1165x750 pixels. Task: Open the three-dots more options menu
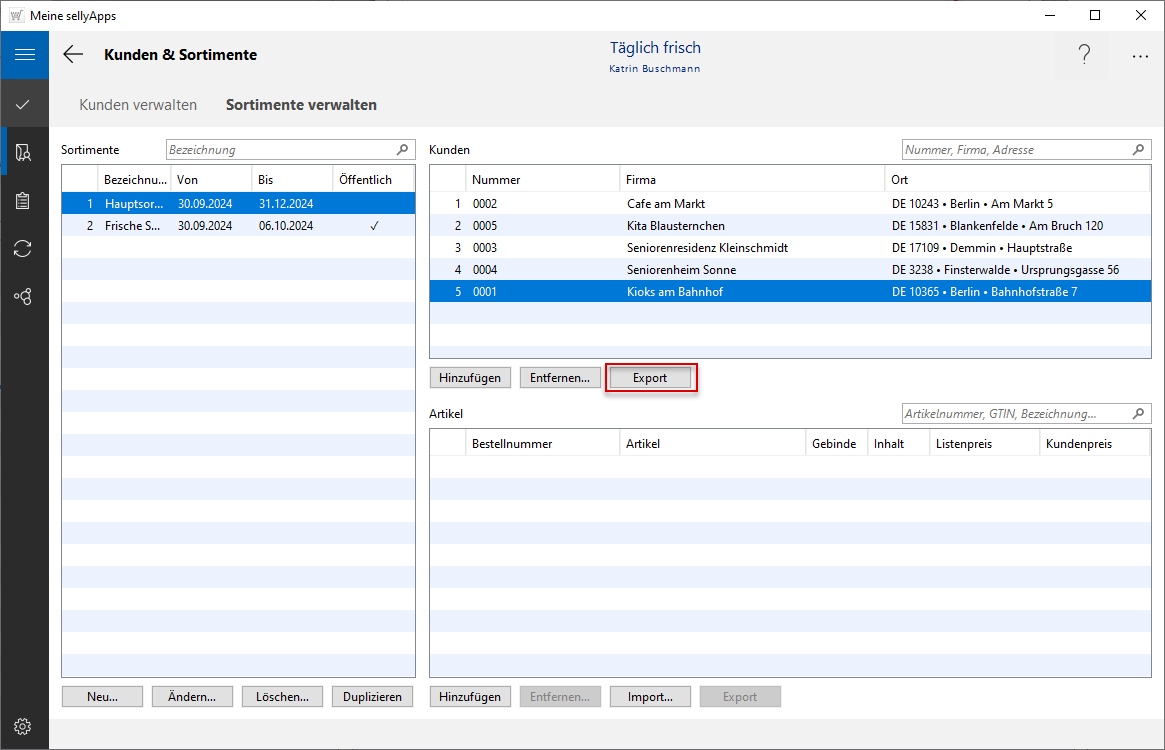1140,56
